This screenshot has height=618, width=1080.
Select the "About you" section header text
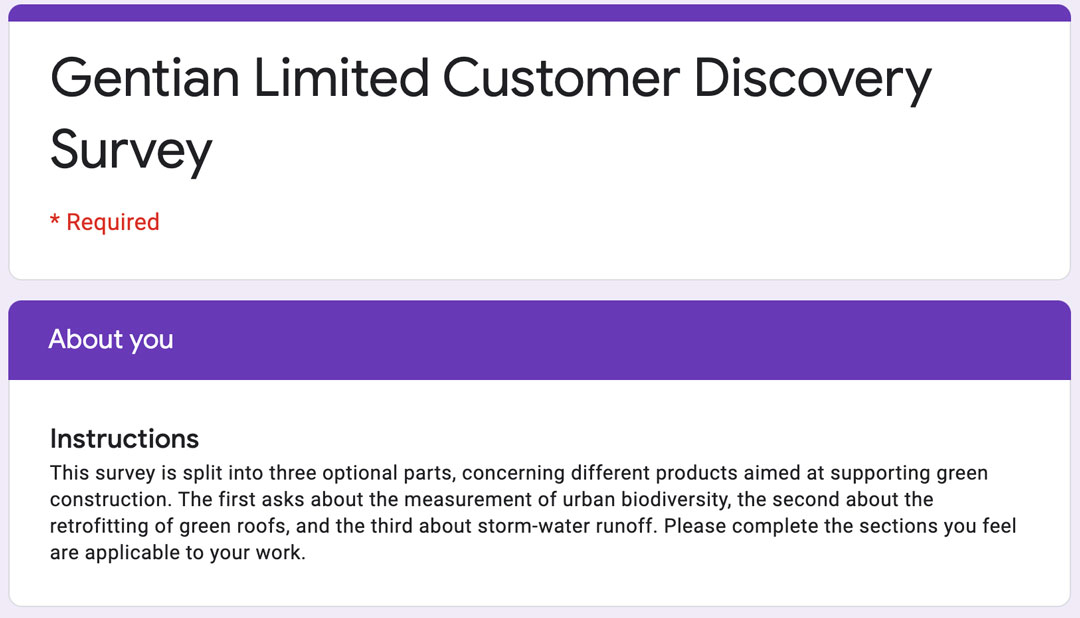[x=111, y=339]
